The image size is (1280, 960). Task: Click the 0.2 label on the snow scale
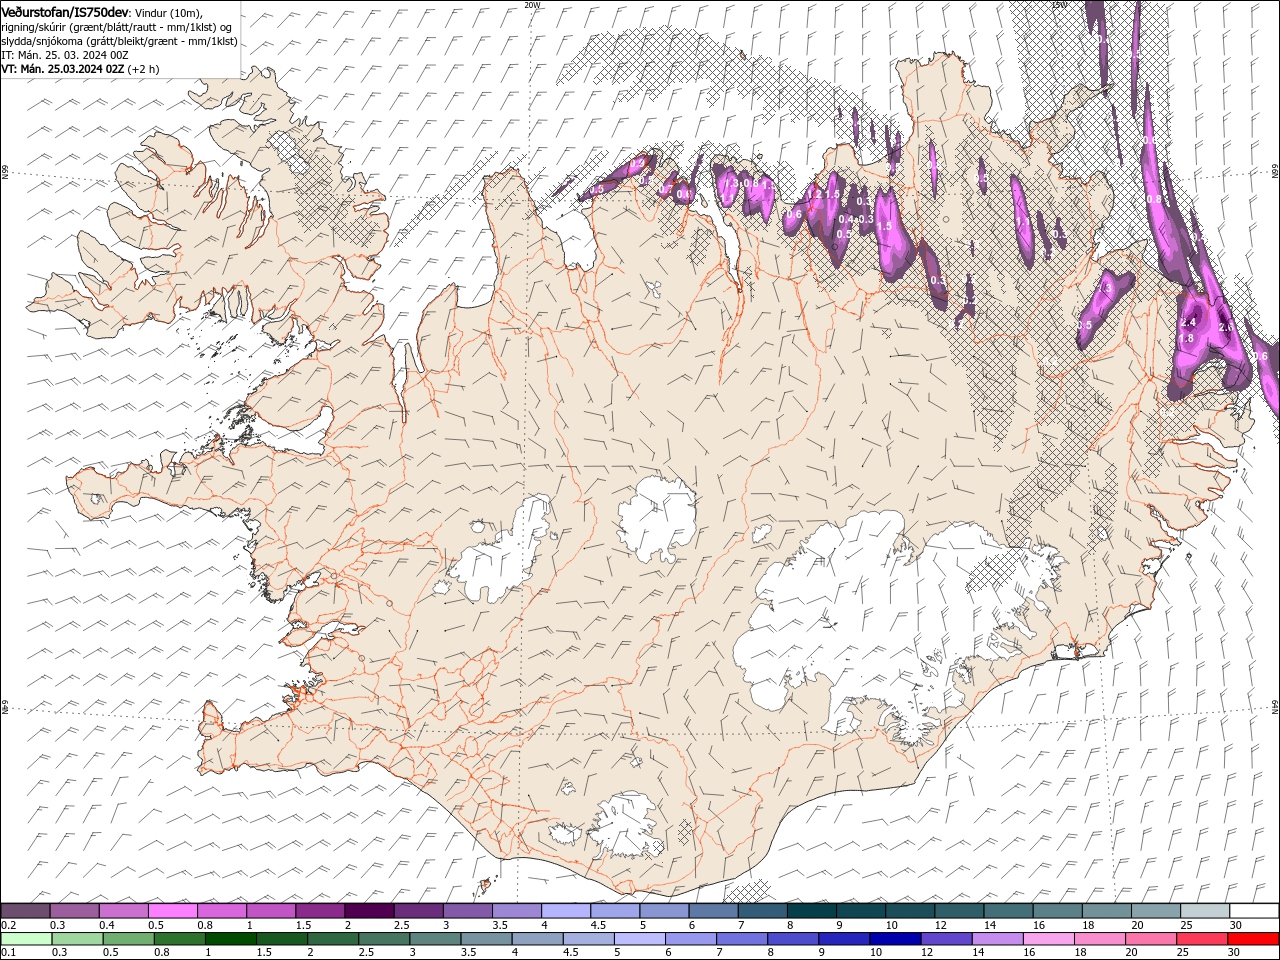point(8,925)
